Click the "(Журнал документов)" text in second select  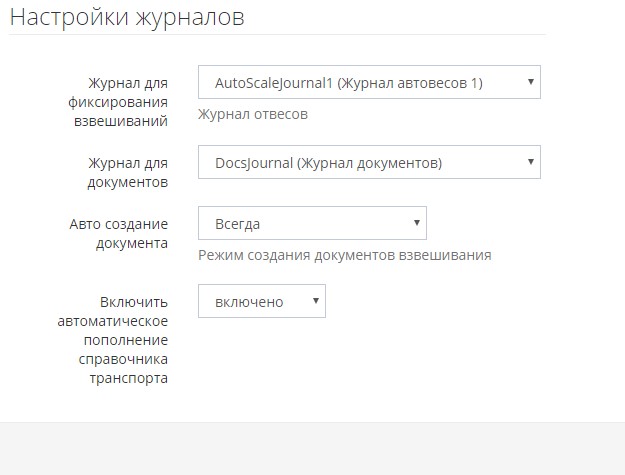(x=370, y=162)
